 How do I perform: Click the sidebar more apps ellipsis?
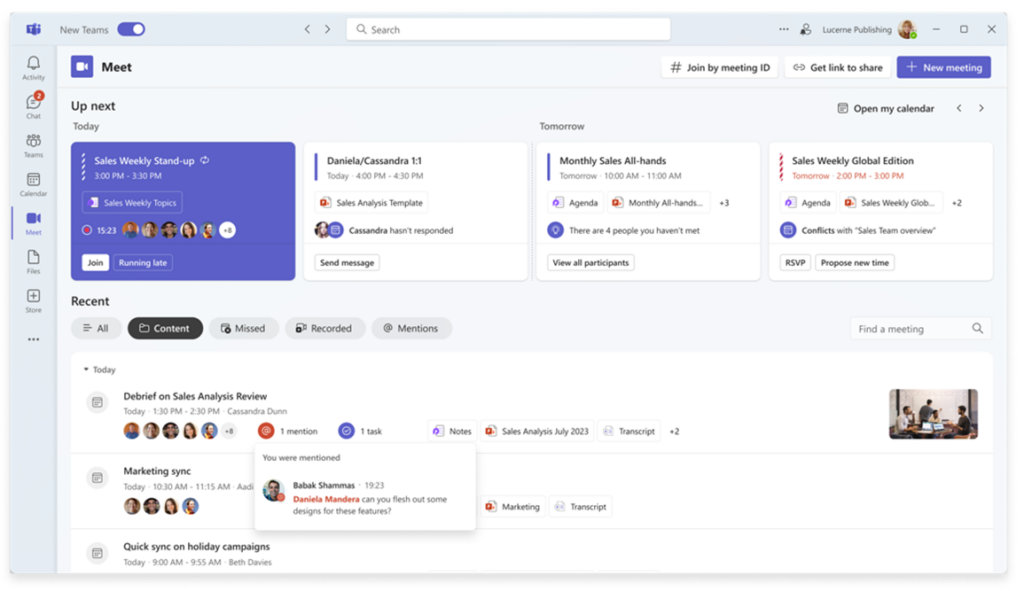click(33, 340)
